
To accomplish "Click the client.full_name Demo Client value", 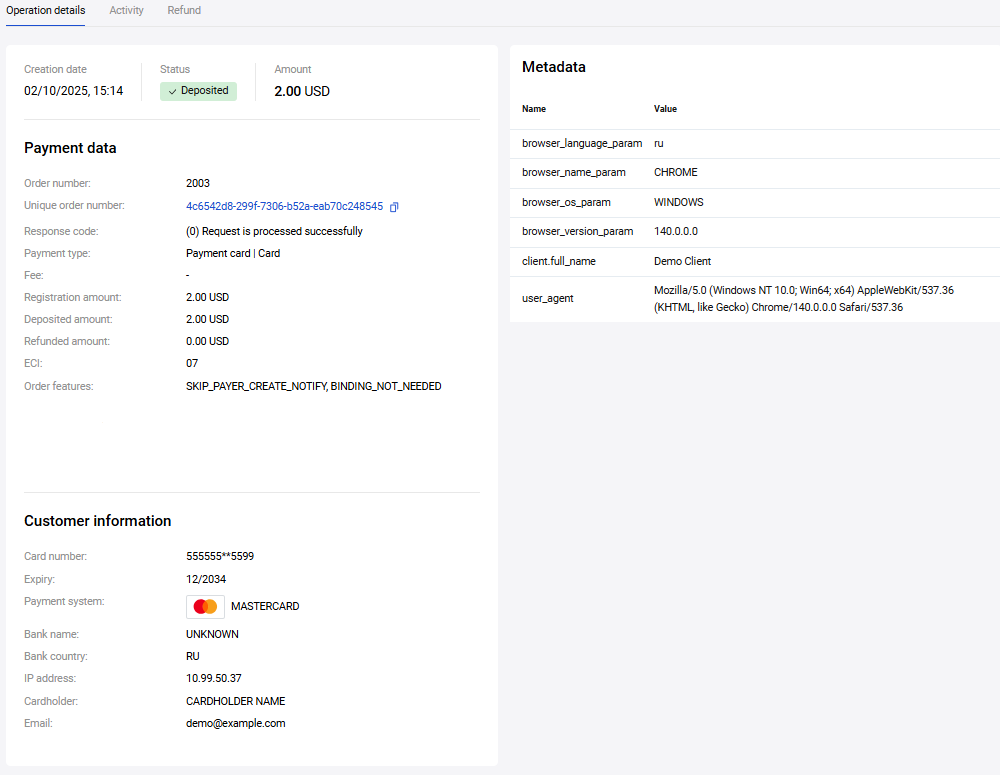I will 682,261.
